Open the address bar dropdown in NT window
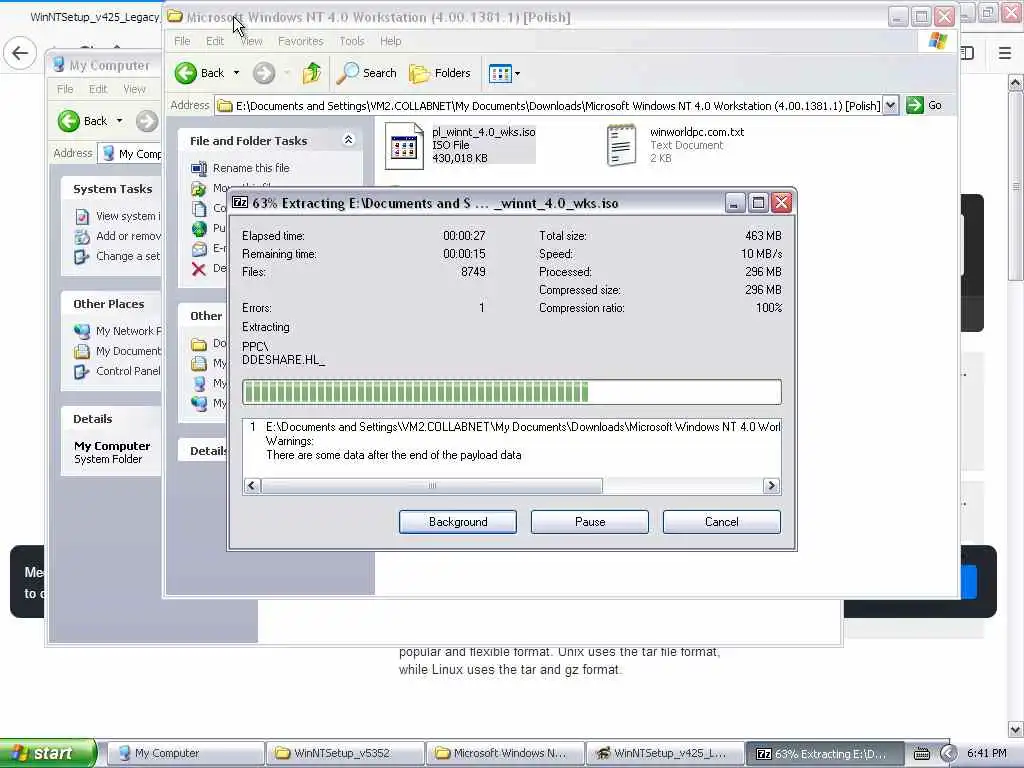The height and width of the screenshot is (768, 1024). [x=891, y=105]
